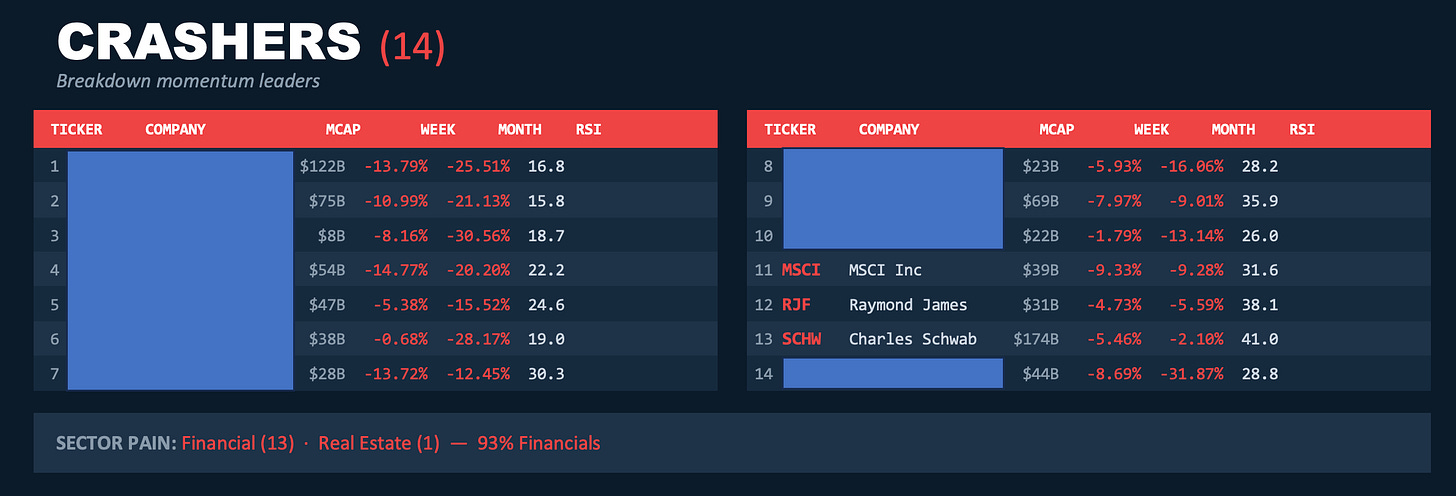This screenshot has height=496, width=1456.
Task: Click the -21.13% month change
Action: pyautogui.click(x=478, y=201)
